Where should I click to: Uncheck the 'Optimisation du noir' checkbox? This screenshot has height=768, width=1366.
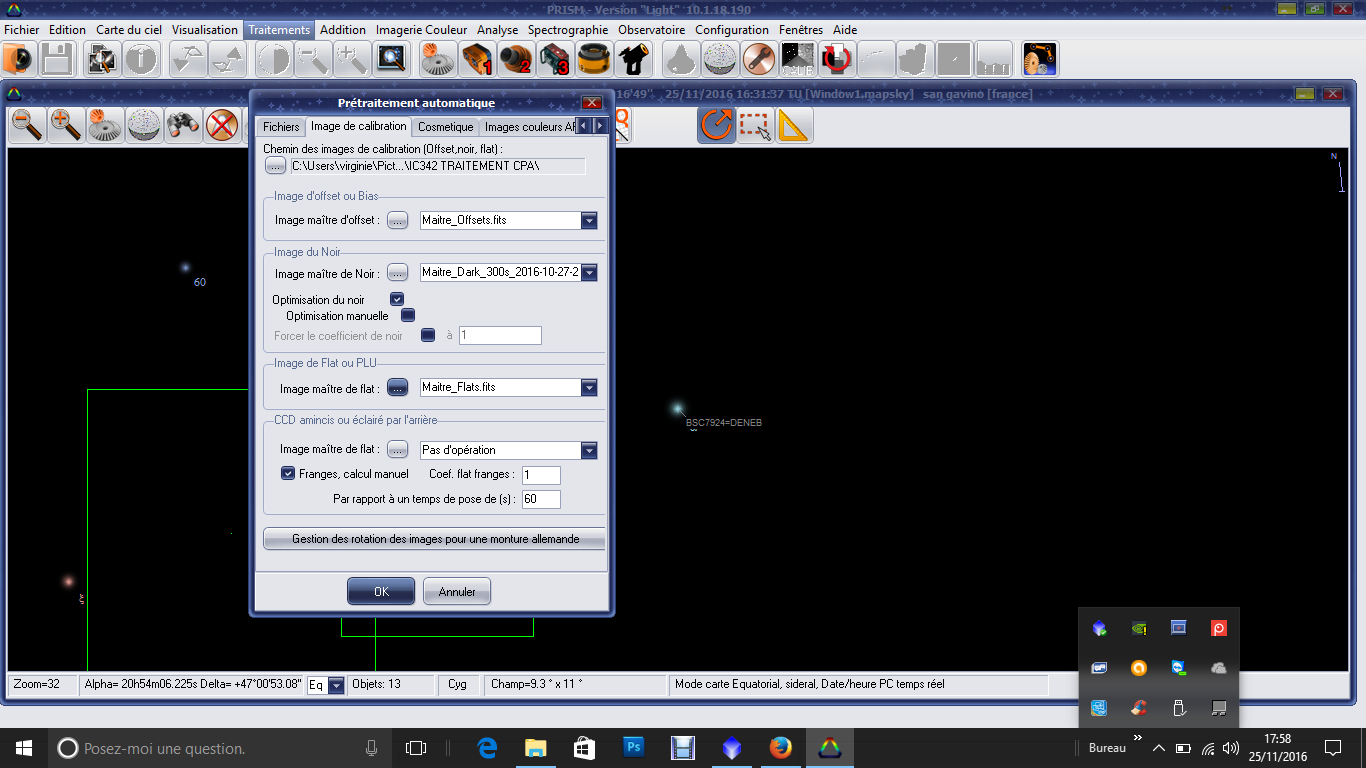tap(397, 299)
